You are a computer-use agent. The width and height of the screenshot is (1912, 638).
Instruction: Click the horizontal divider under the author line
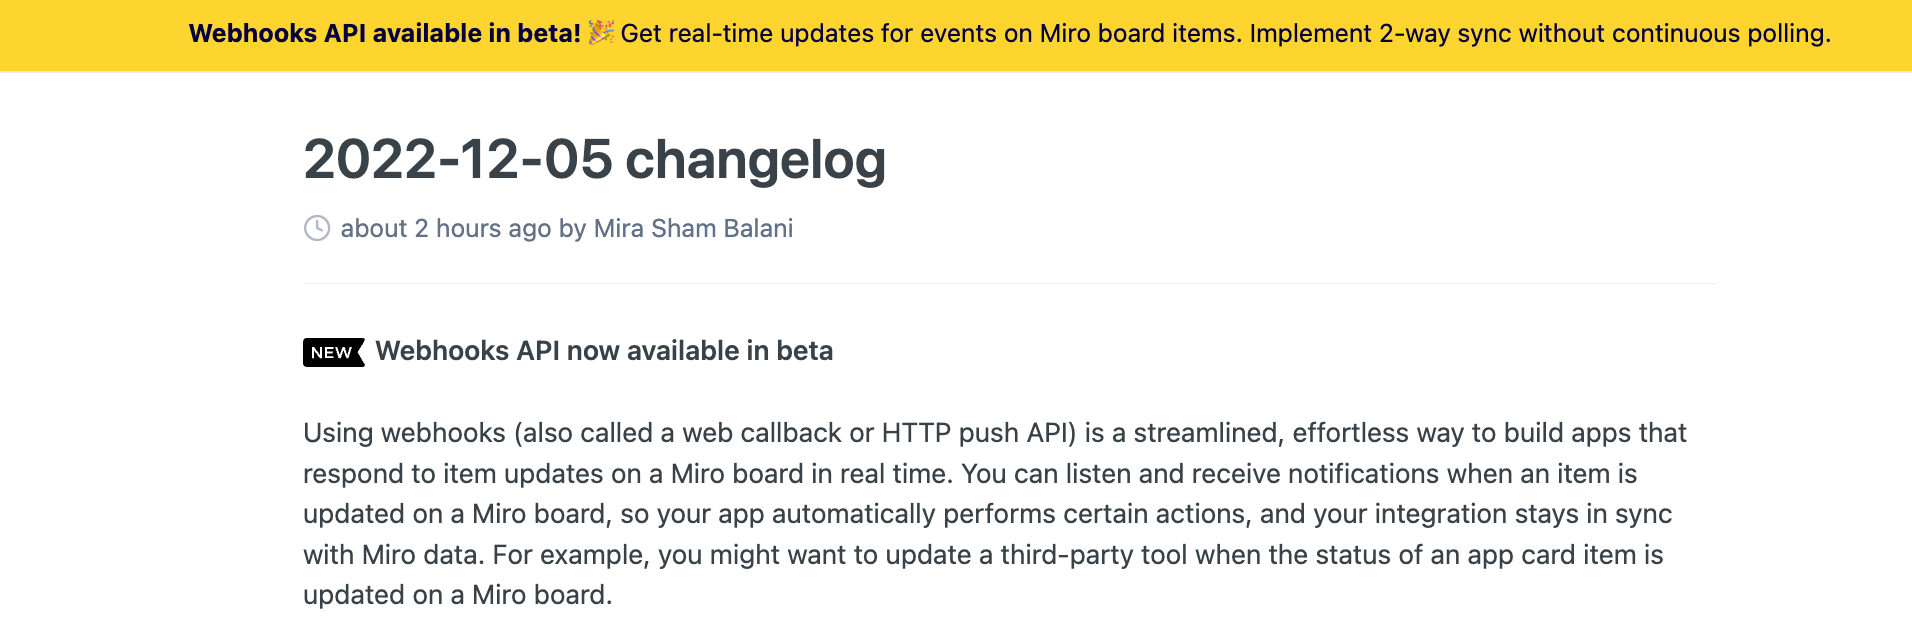(1010, 283)
